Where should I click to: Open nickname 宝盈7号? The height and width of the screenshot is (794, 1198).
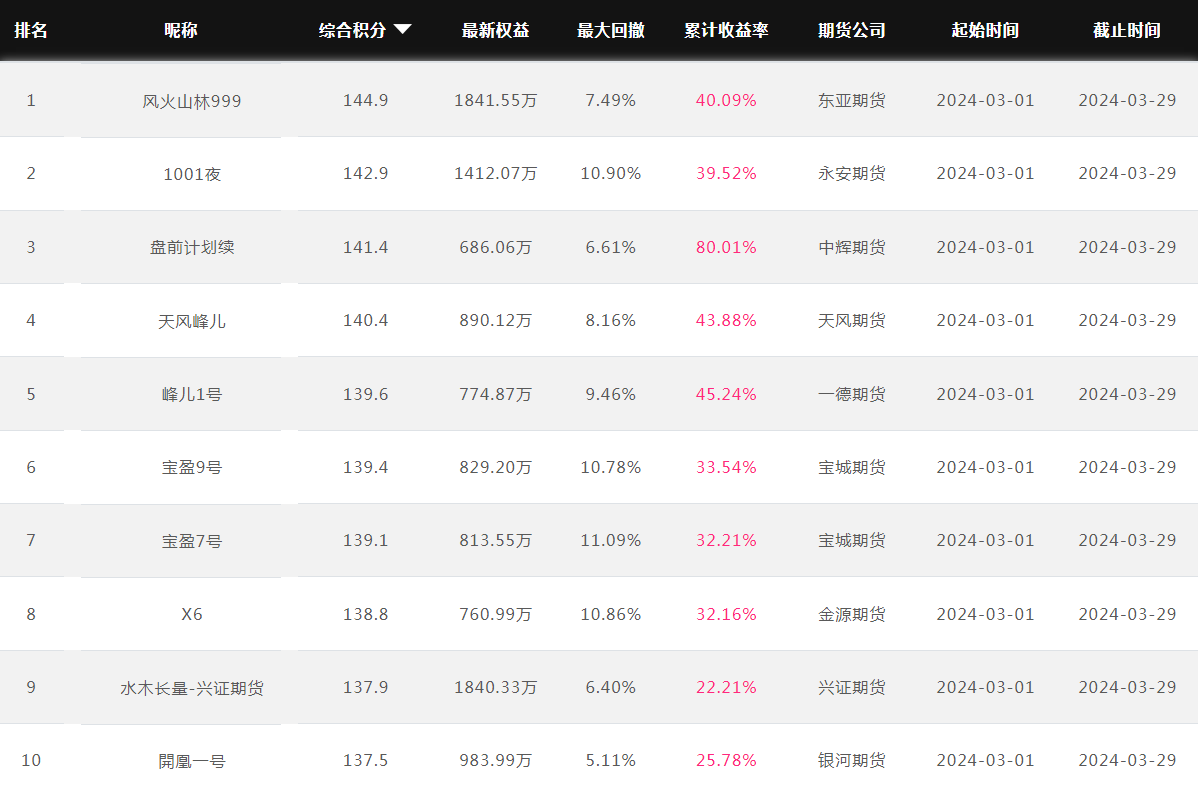(x=192, y=541)
